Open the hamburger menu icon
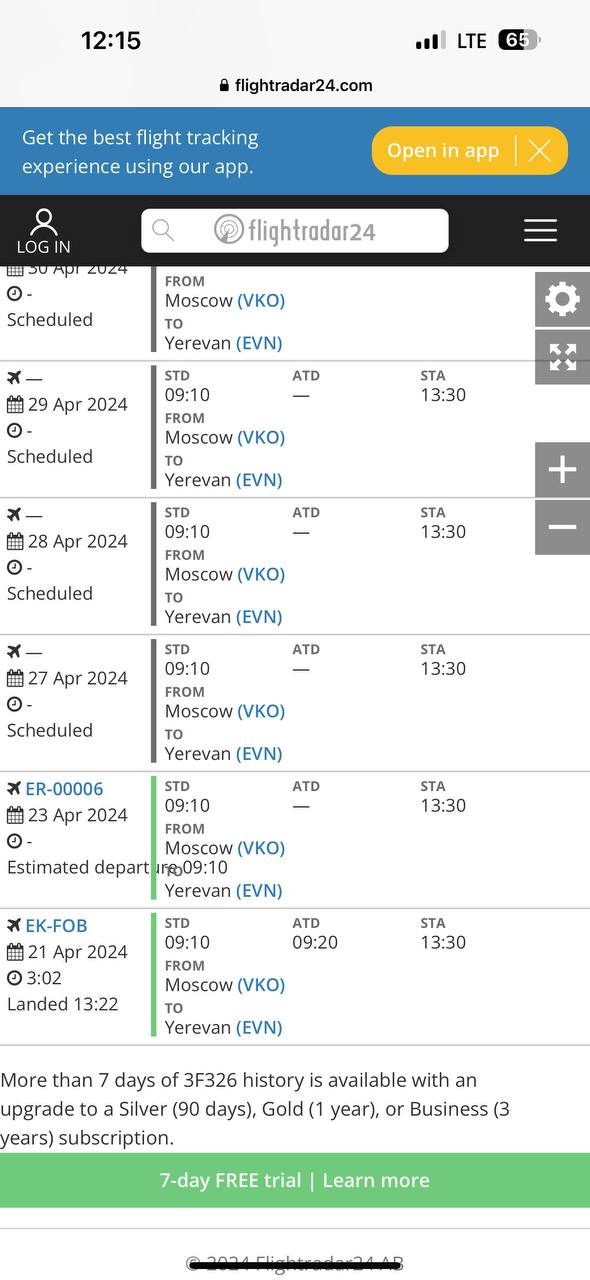Screen dimensions: 590x1280 pyautogui.click(x=540, y=231)
